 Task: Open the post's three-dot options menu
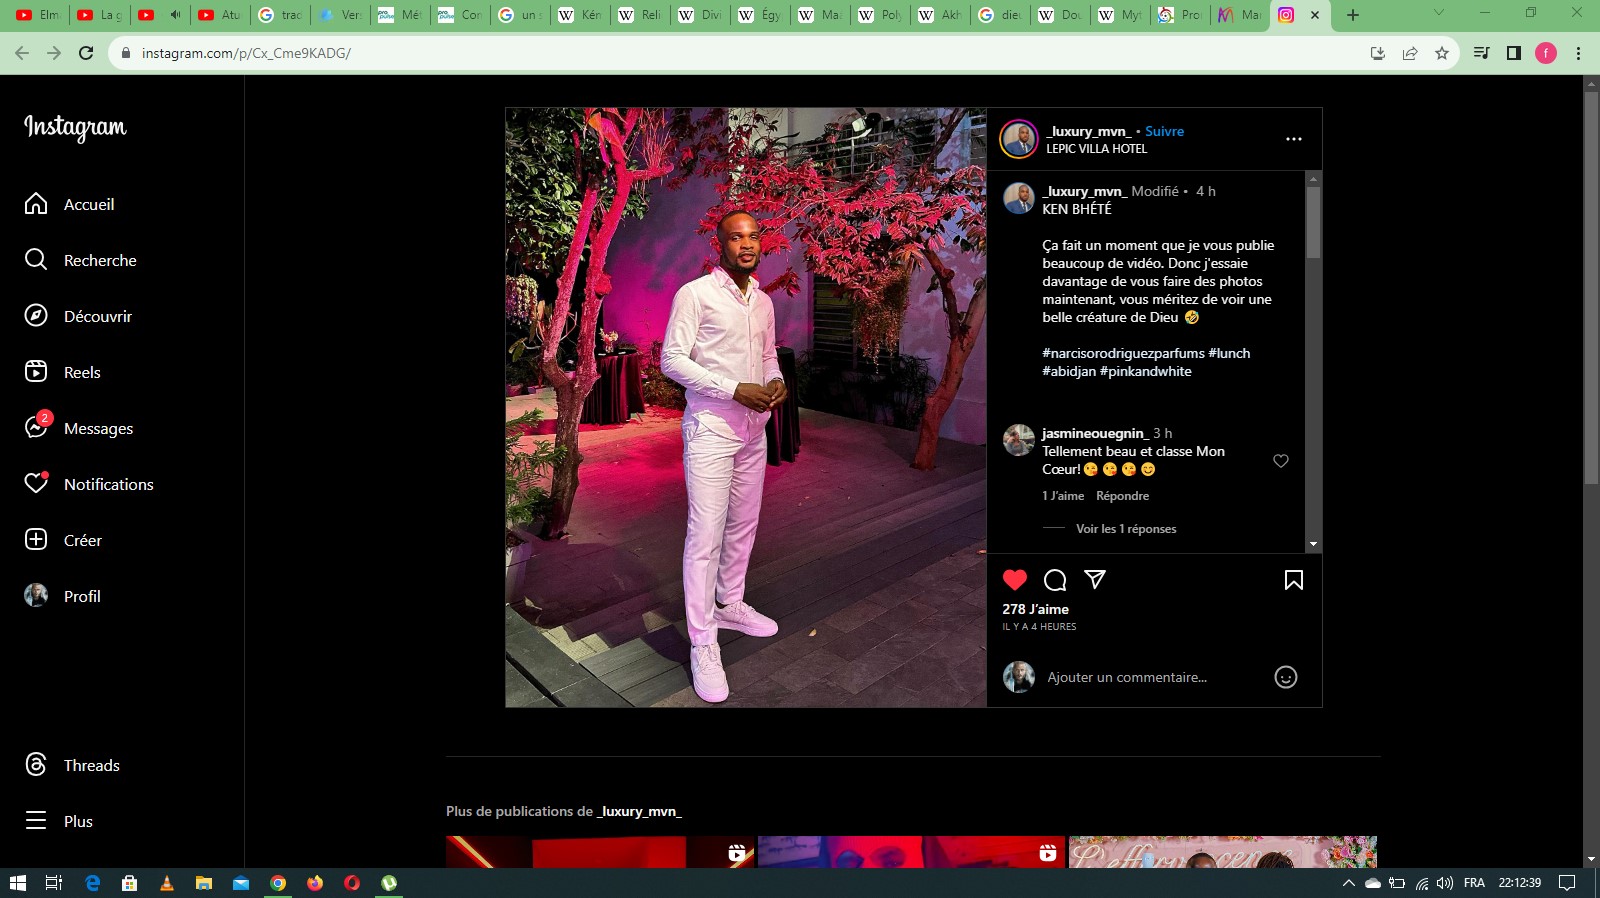pos(1293,139)
